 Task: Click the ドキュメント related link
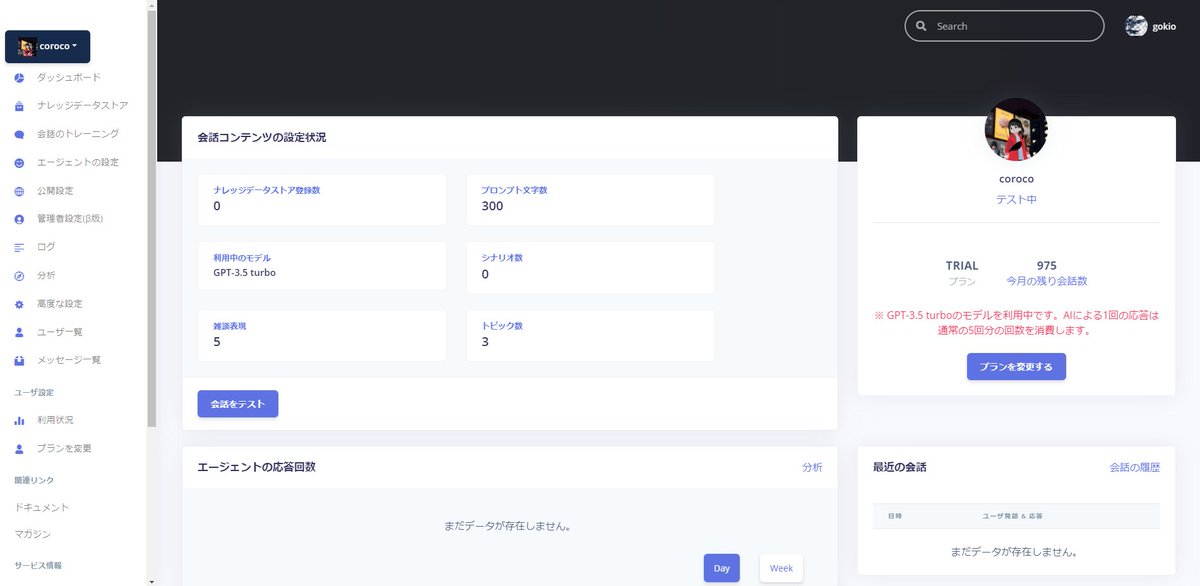(x=42, y=508)
